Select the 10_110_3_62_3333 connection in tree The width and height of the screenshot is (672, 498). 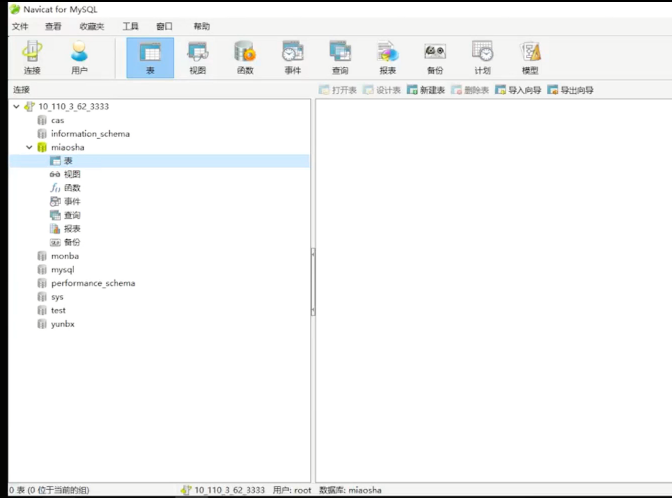73,106
